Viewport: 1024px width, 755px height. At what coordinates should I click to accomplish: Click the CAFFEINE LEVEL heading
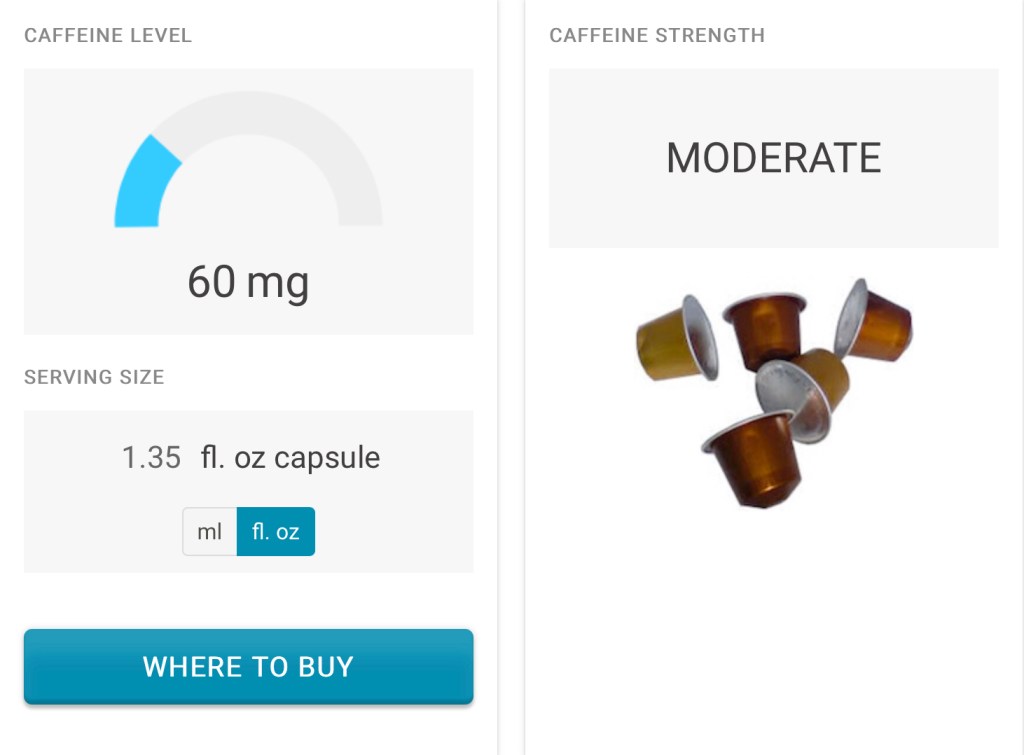(108, 36)
